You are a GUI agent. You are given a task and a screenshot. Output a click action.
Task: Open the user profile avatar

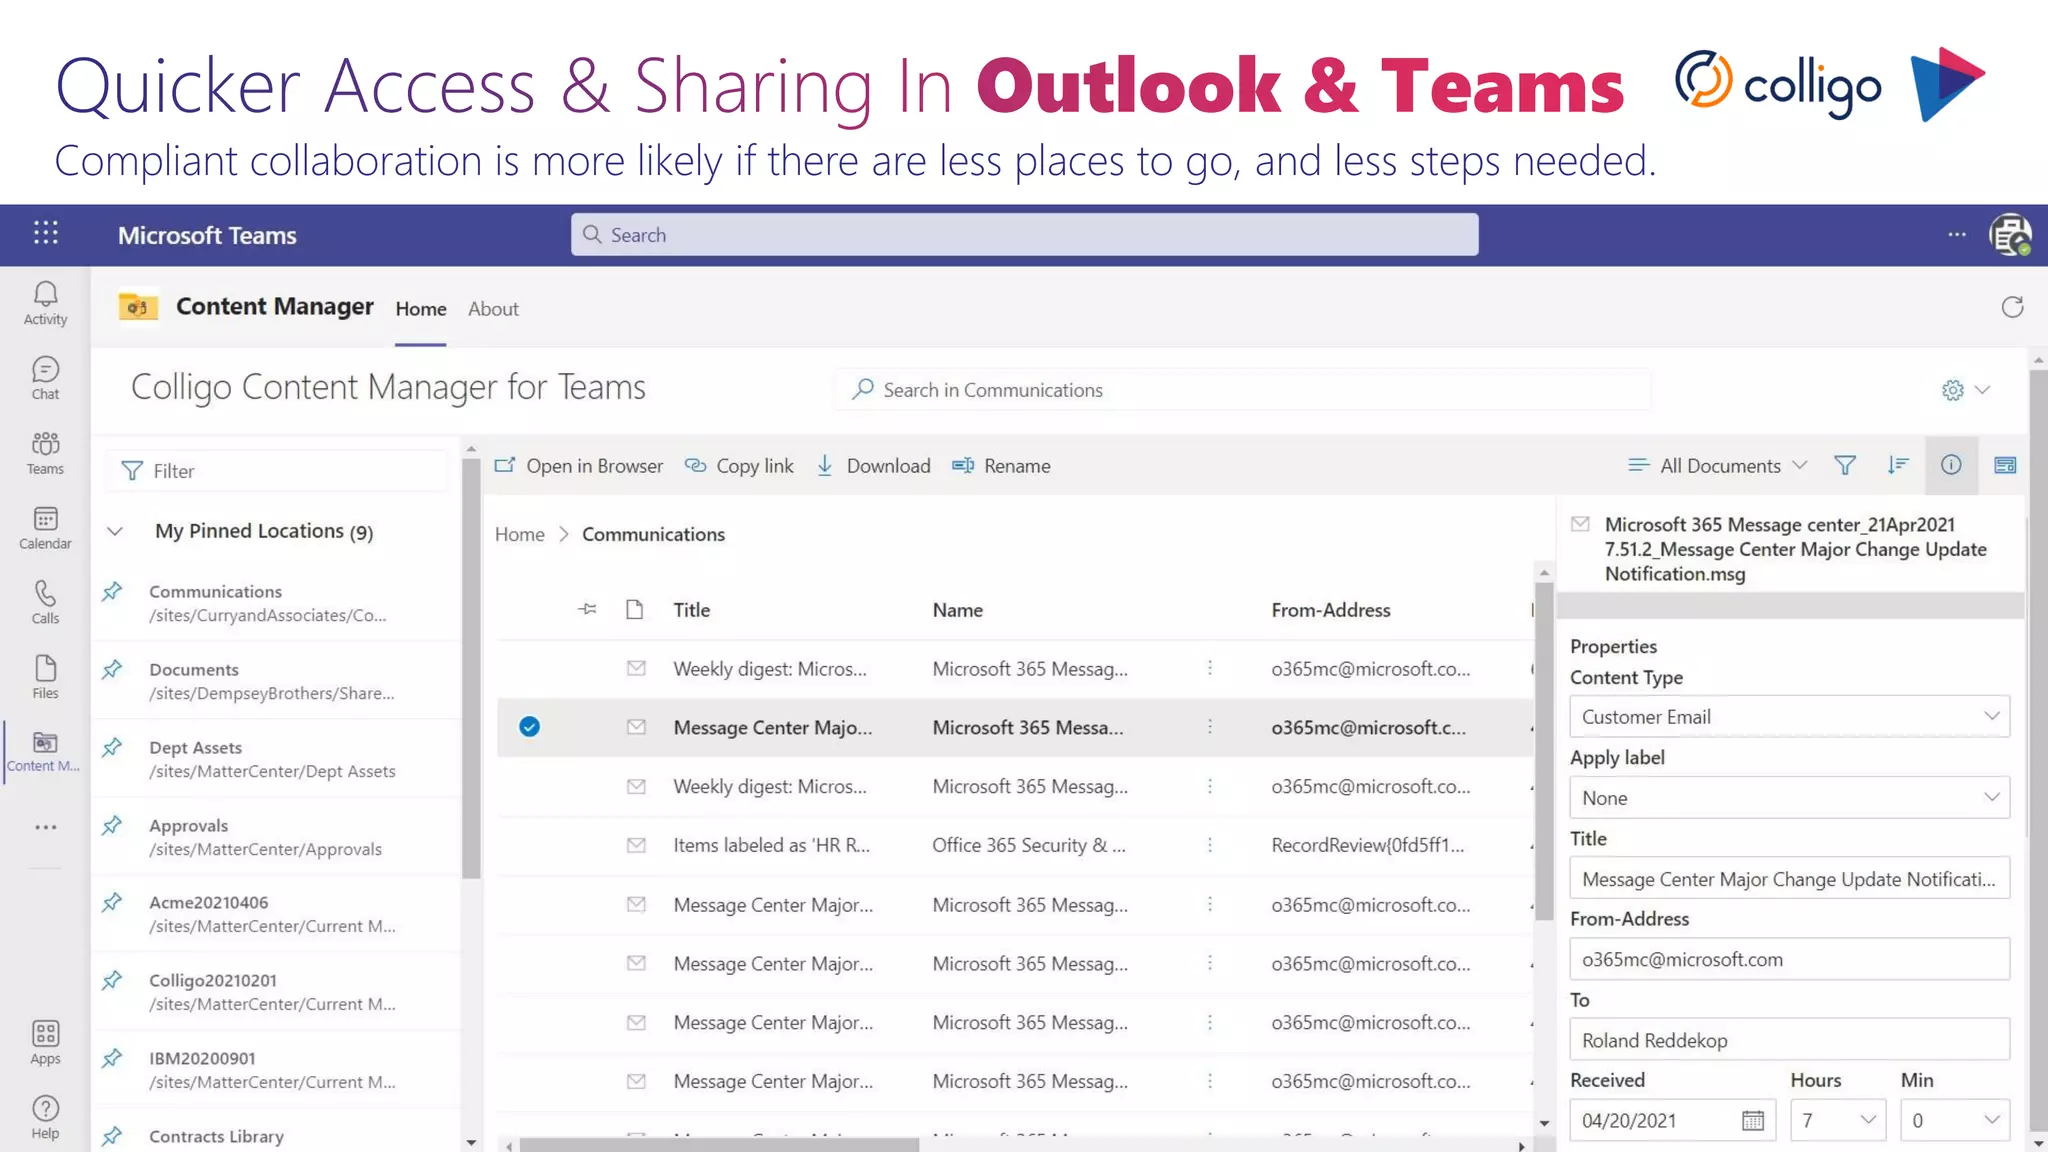[x=2010, y=235]
